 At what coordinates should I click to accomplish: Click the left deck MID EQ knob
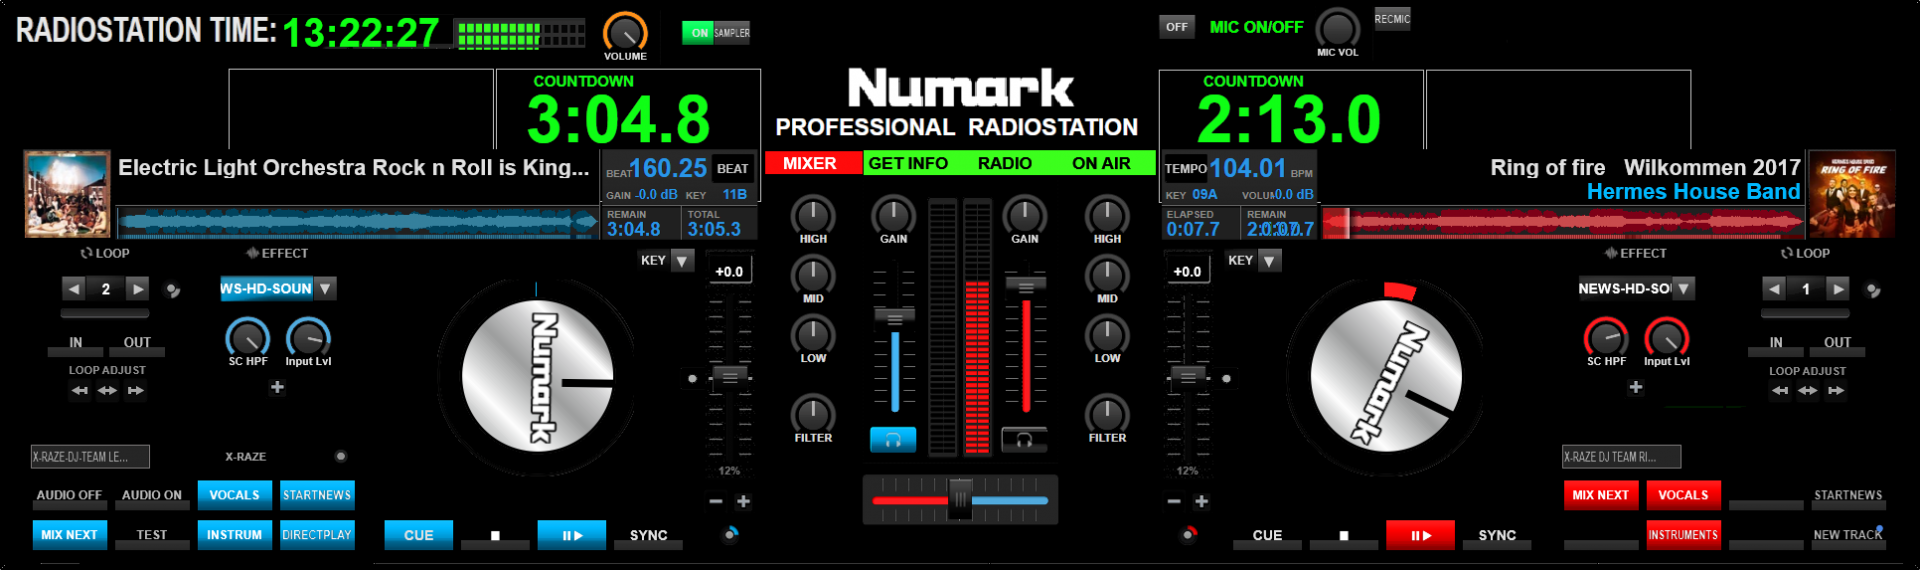pos(813,274)
